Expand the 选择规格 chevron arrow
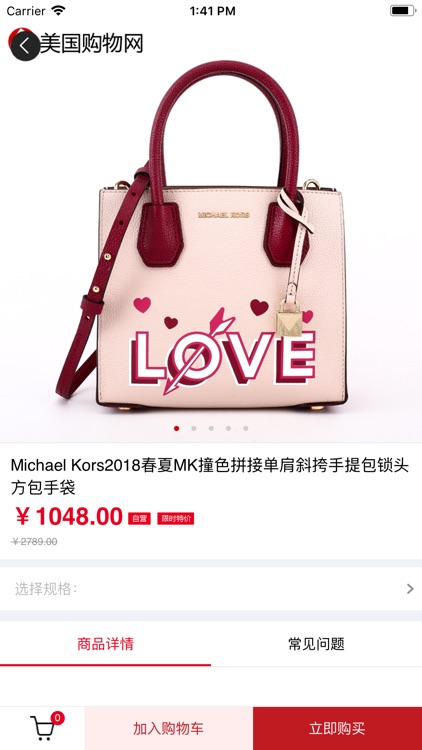This screenshot has width=422, height=750. 410,589
